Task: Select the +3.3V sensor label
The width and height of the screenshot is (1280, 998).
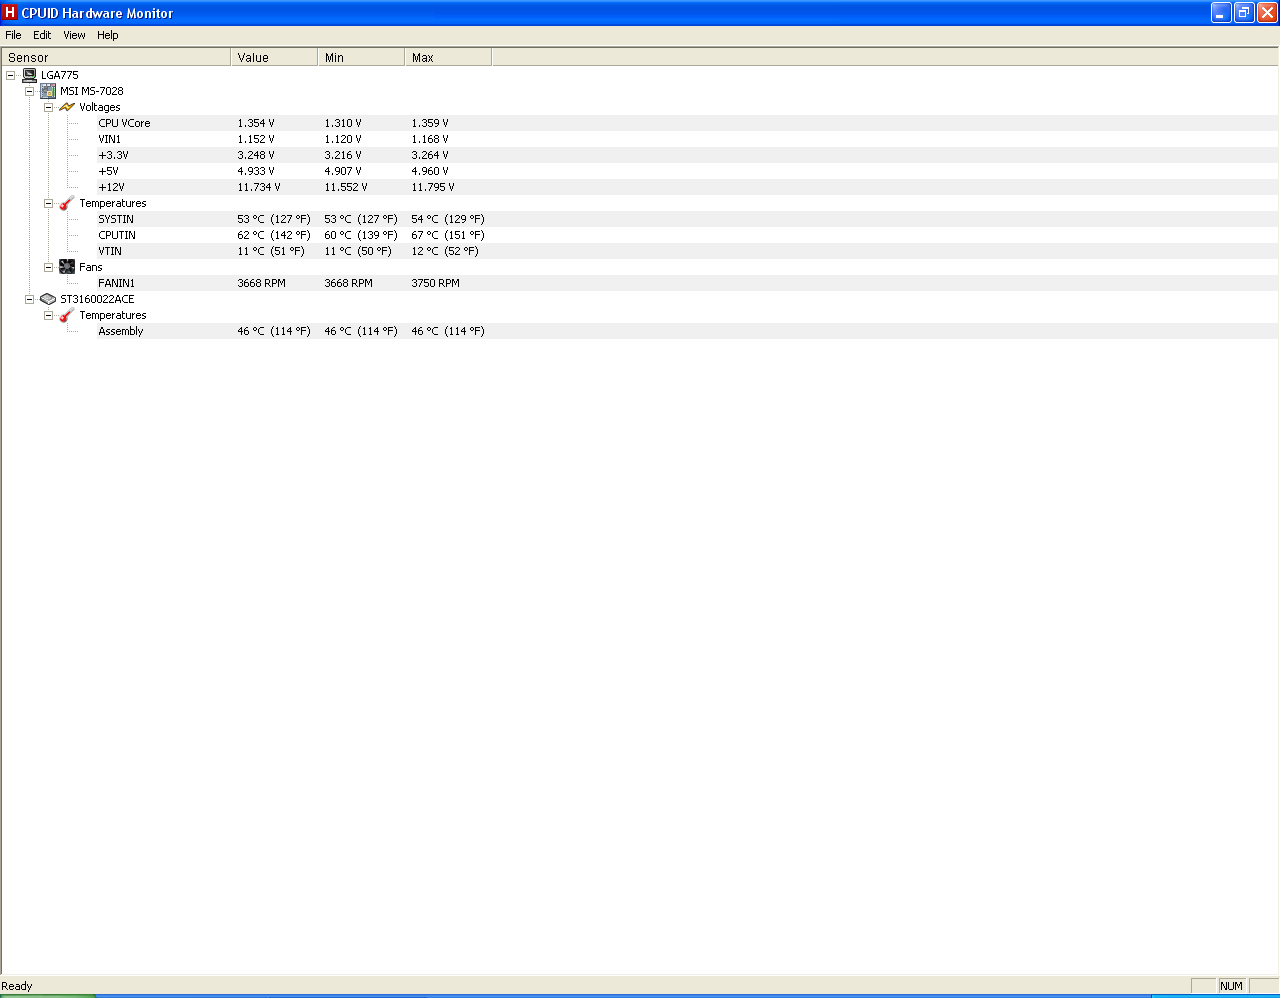Action: 113,155
